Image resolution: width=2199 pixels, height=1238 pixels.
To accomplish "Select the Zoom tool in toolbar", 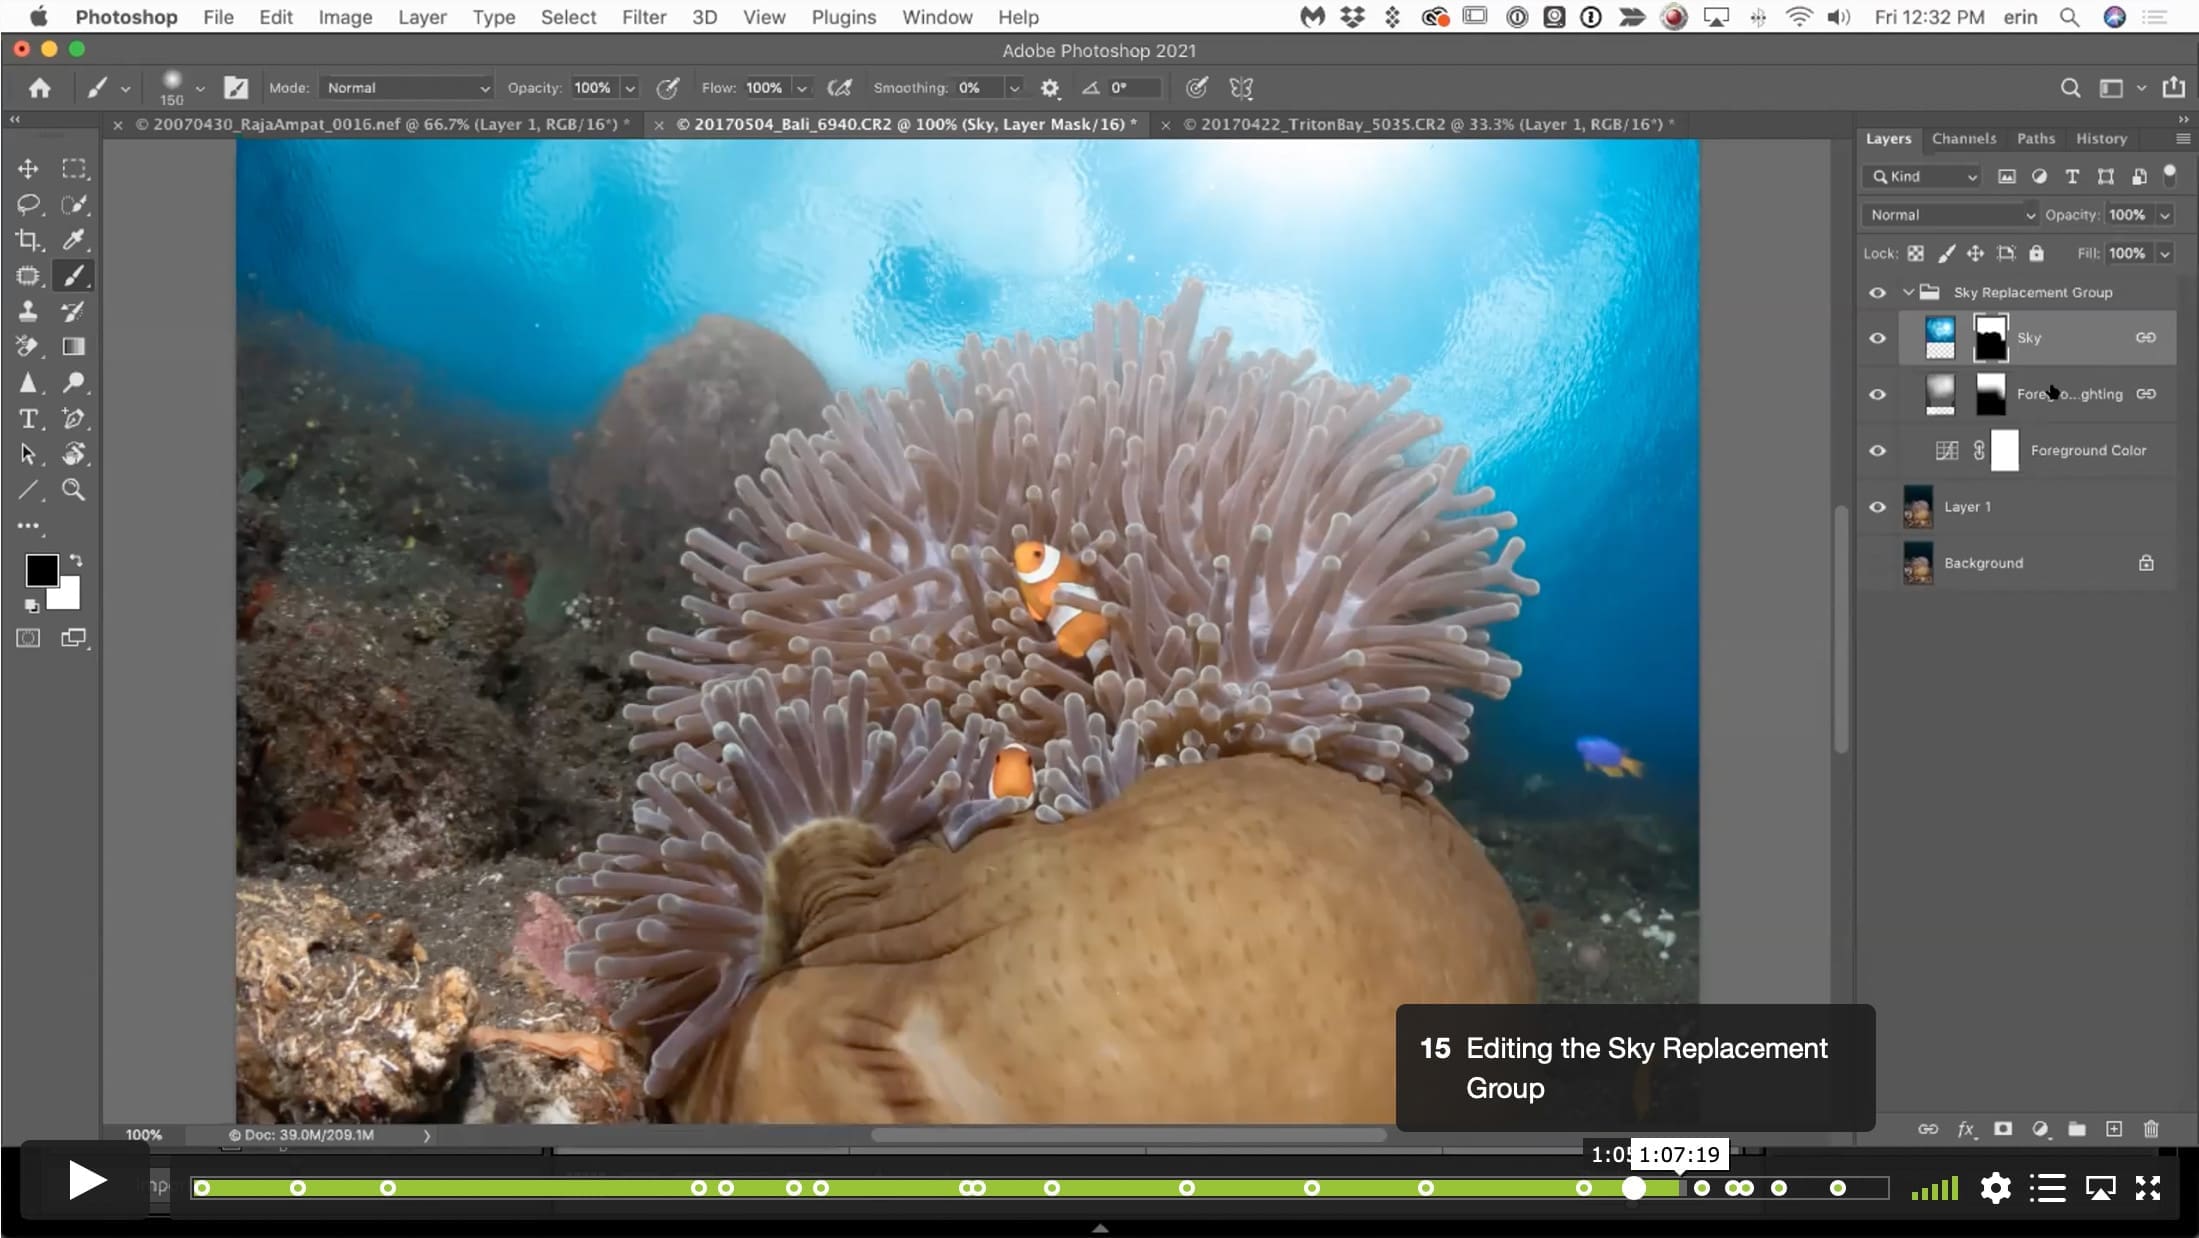I will click(73, 489).
